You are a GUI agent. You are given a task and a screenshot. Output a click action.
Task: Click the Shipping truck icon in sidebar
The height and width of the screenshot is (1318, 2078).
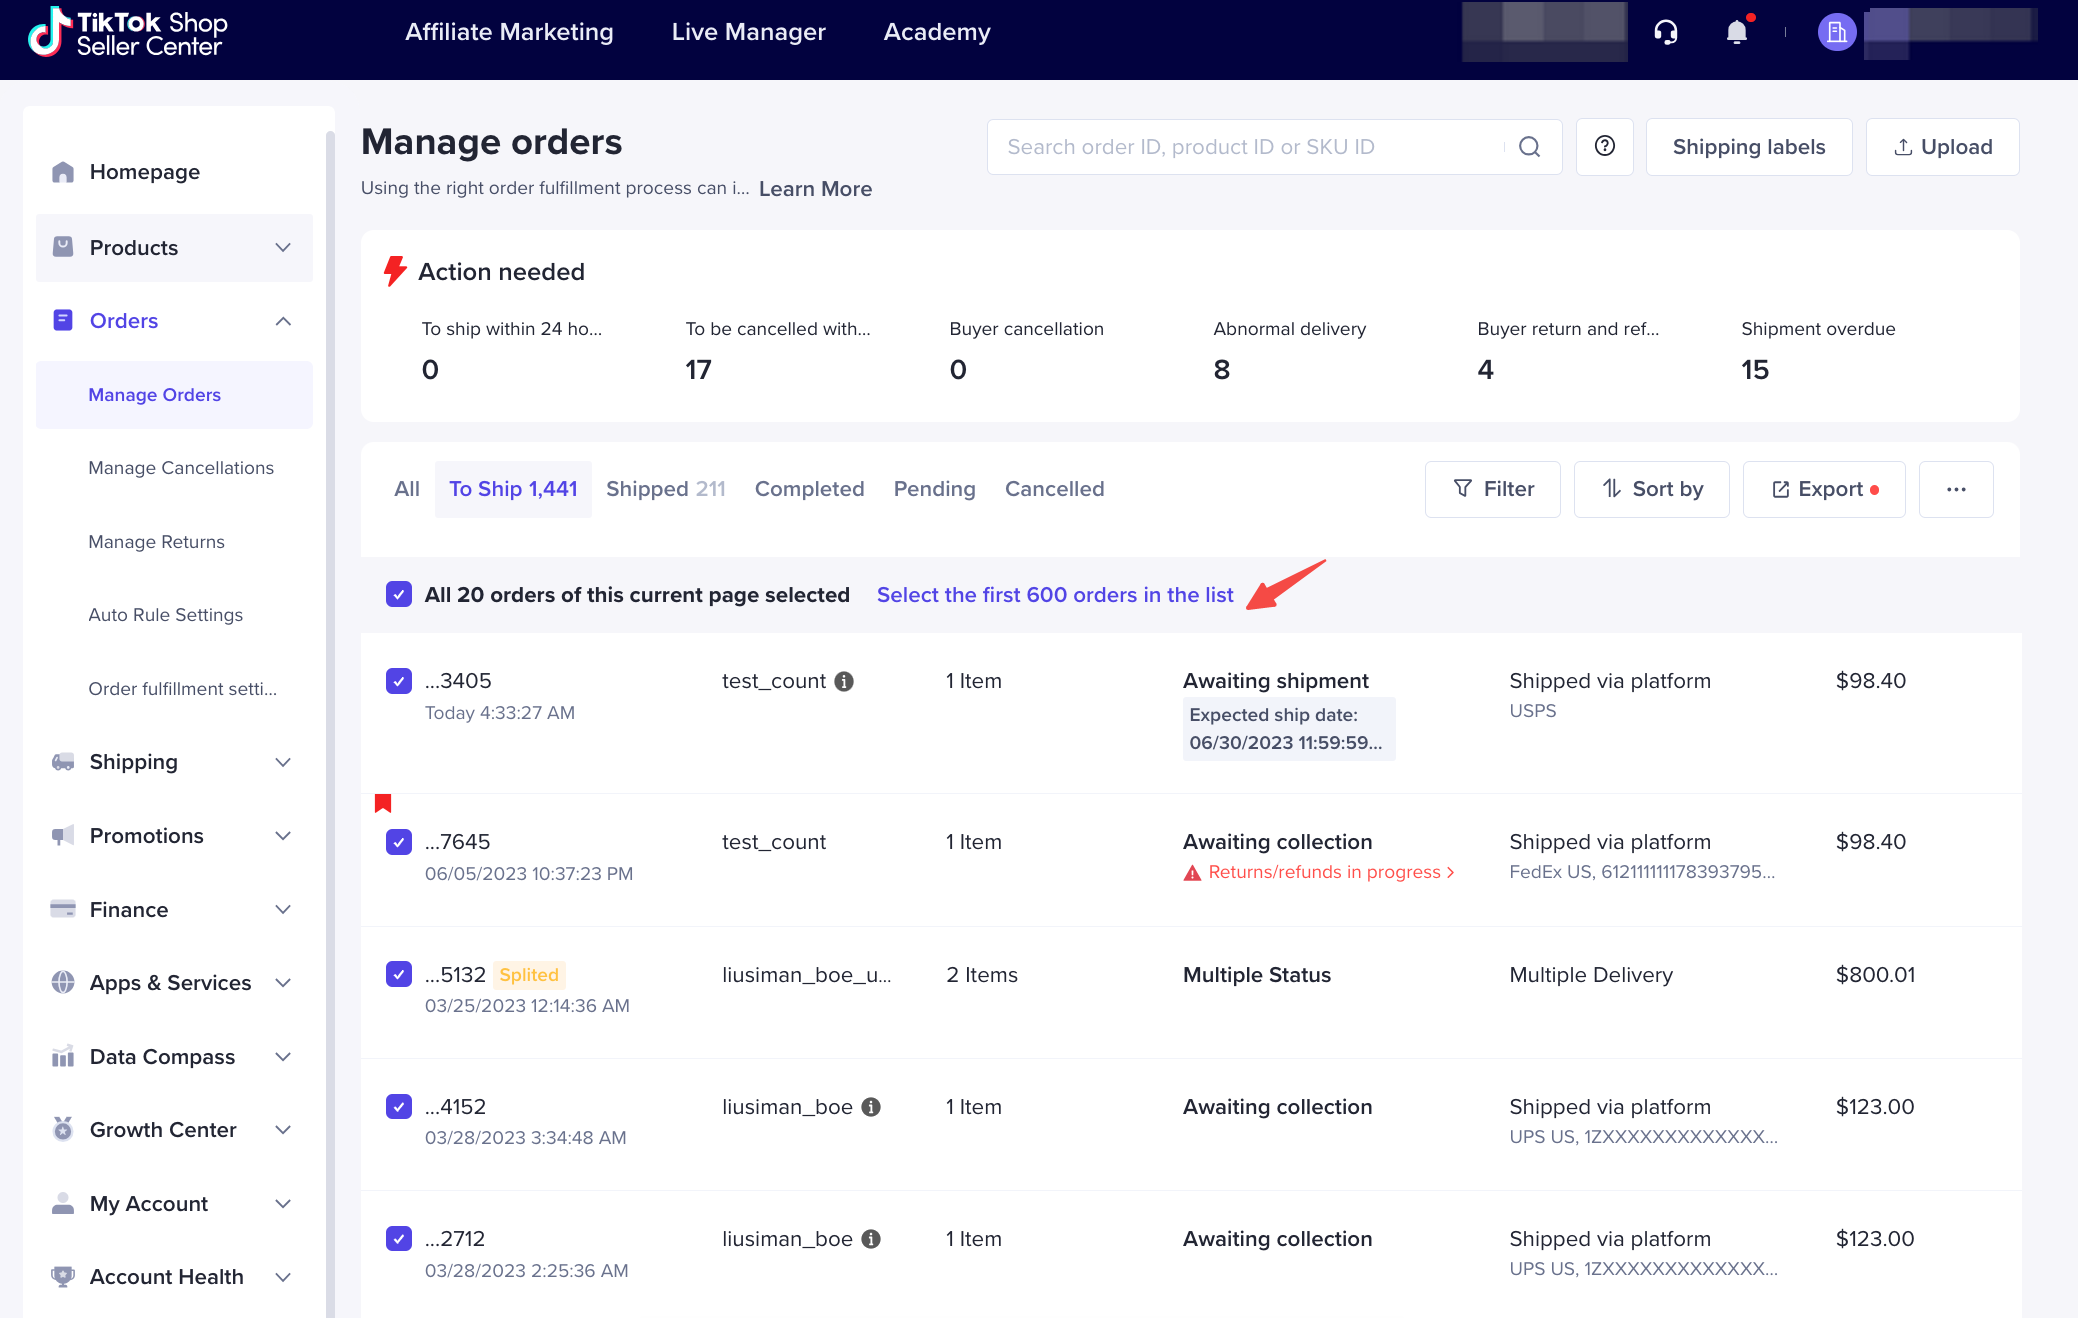point(63,762)
